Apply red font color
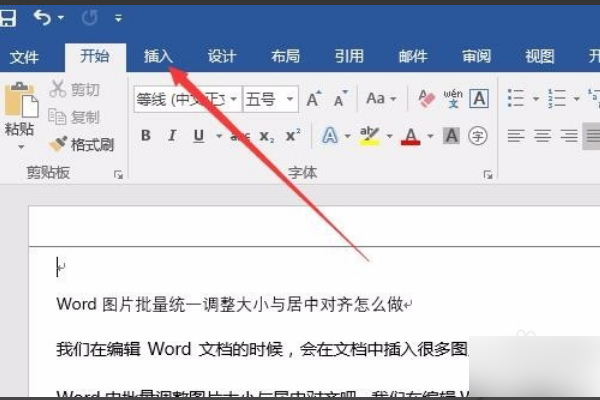The width and height of the screenshot is (600, 400). click(x=411, y=136)
